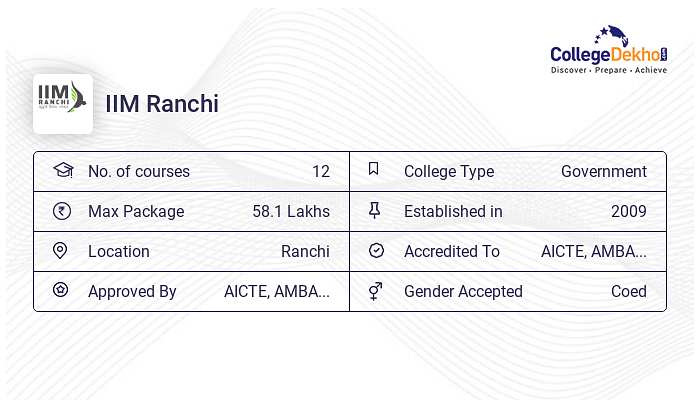Click the pushpin Established in icon
This screenshot has width=700, height=400.
[374, 210]
